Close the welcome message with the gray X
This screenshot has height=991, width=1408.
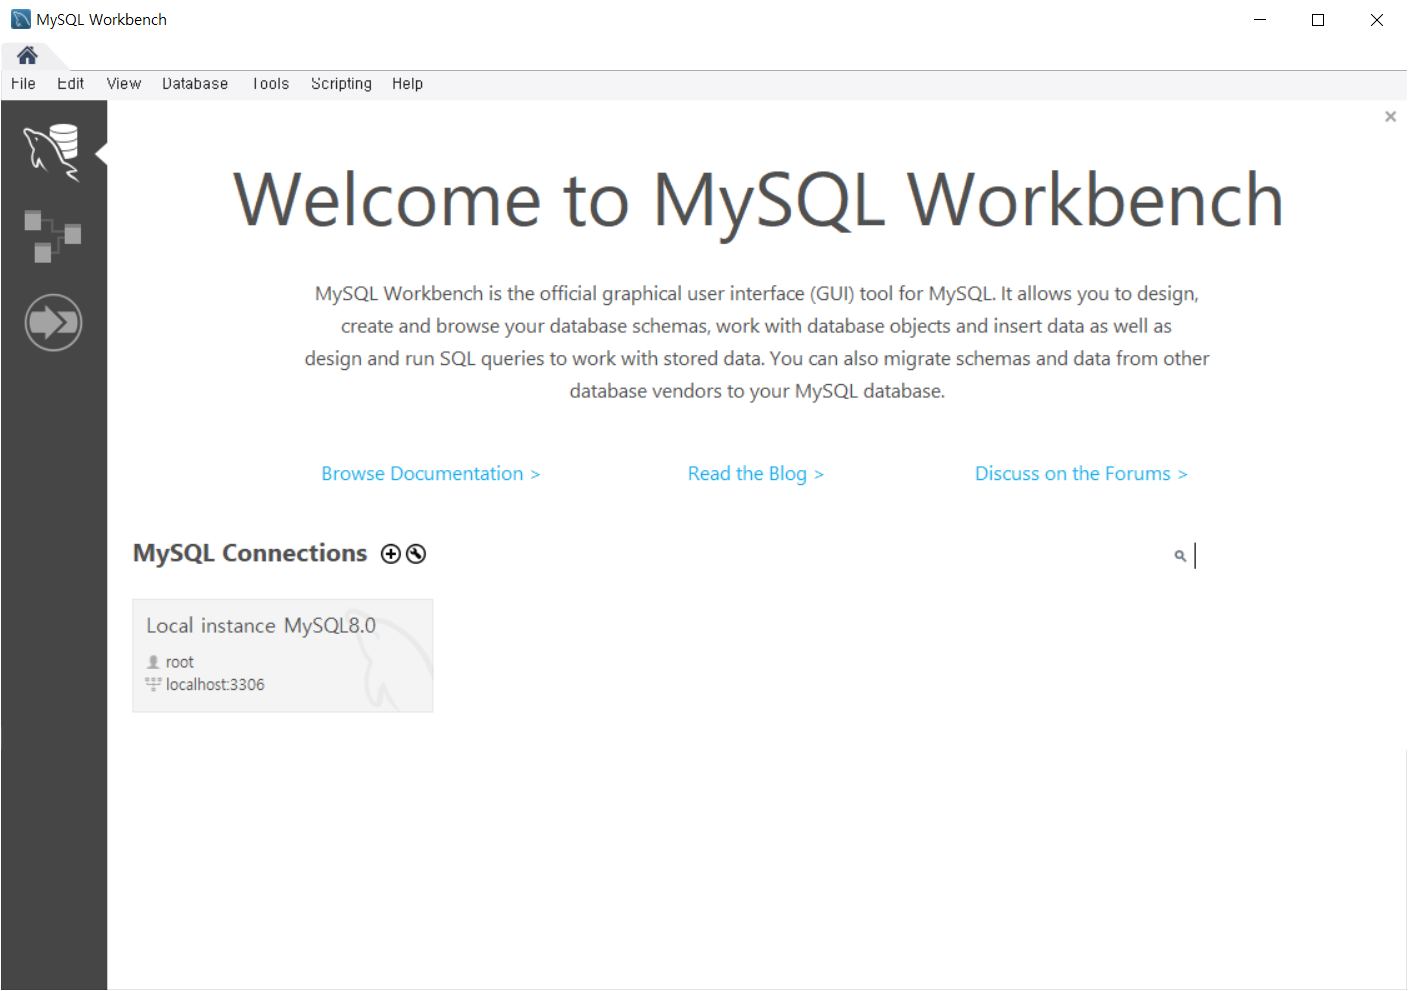[1390, 117]
